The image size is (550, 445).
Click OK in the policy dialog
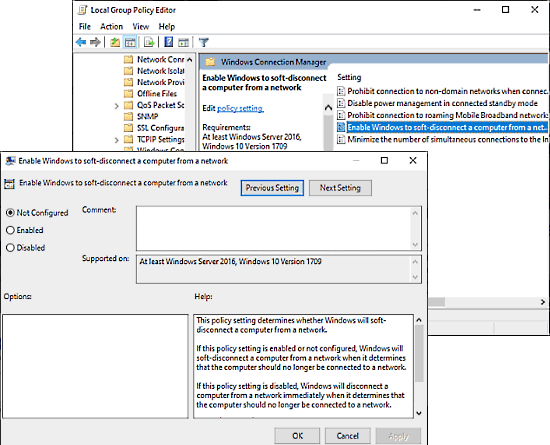click(x=297, y=436)
